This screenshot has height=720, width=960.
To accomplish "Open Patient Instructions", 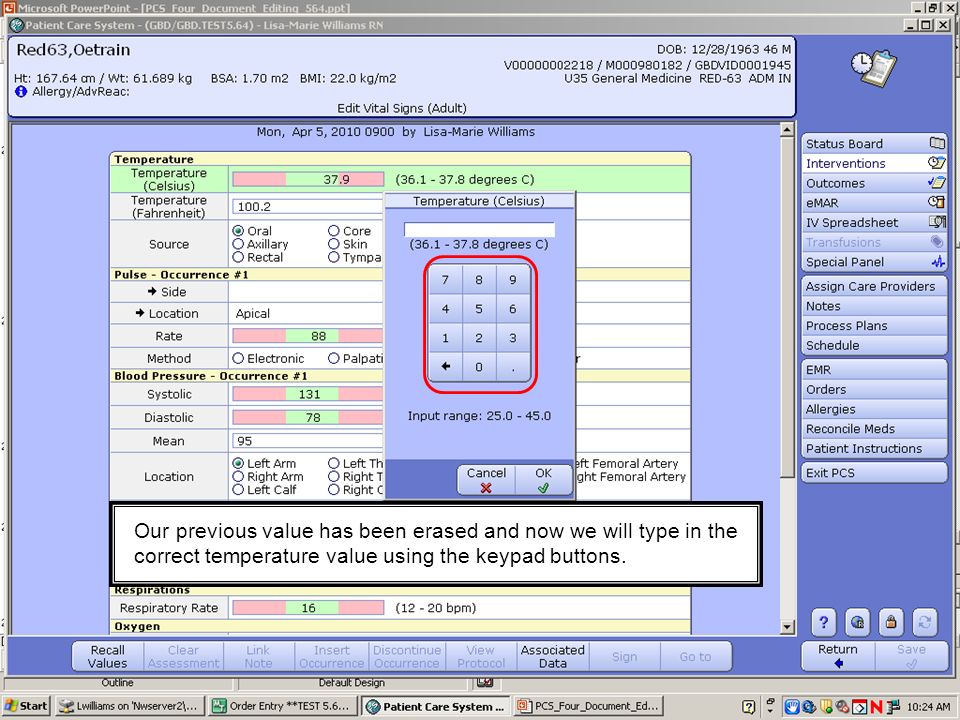I will tap(874, 448).
